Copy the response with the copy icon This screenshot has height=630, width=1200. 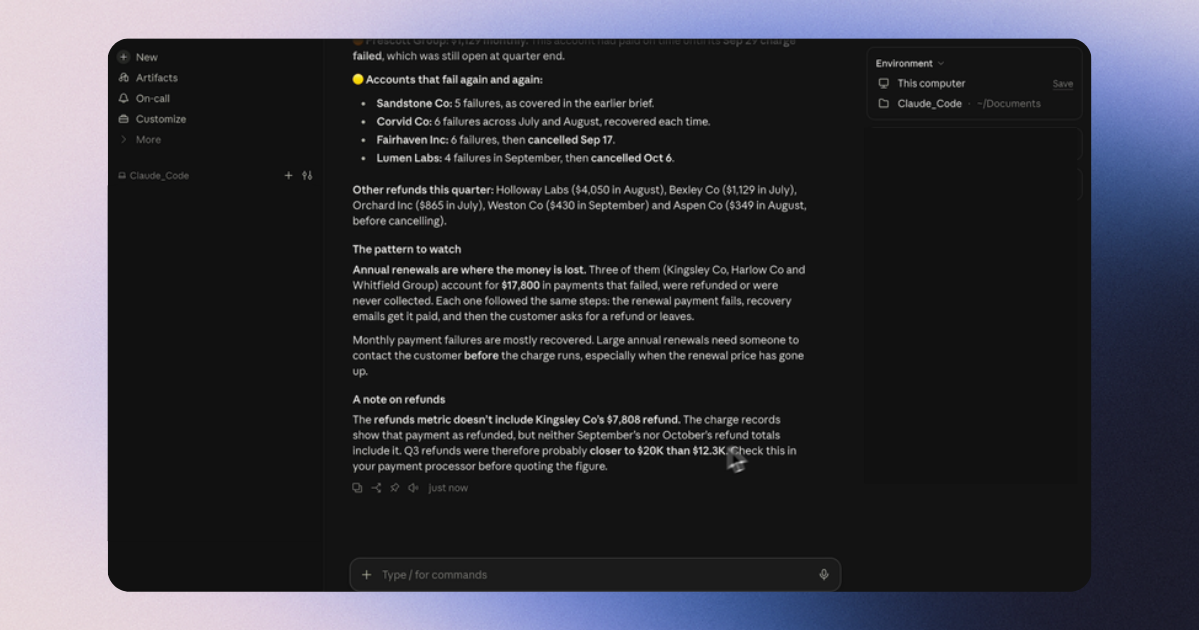click(357, 488)
